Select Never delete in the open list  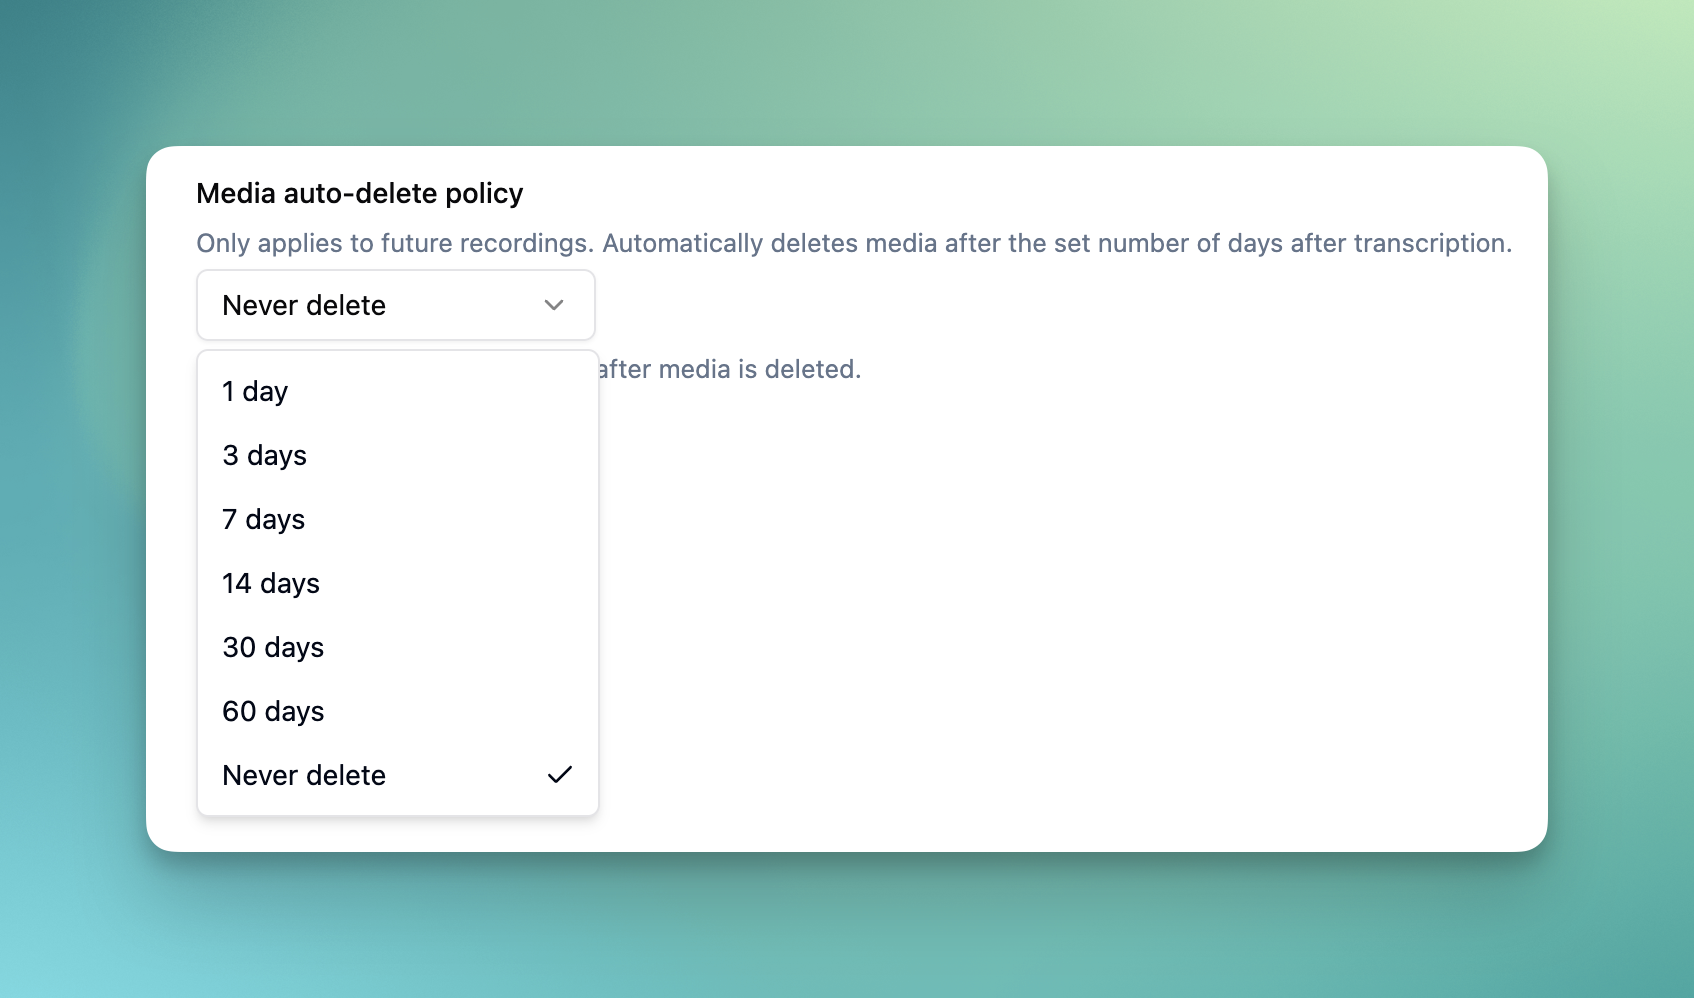click(x=304, y=775)
